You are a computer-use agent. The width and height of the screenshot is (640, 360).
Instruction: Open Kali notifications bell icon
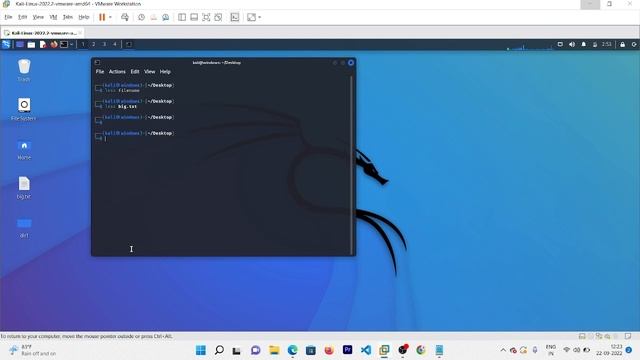pos(584,44)
